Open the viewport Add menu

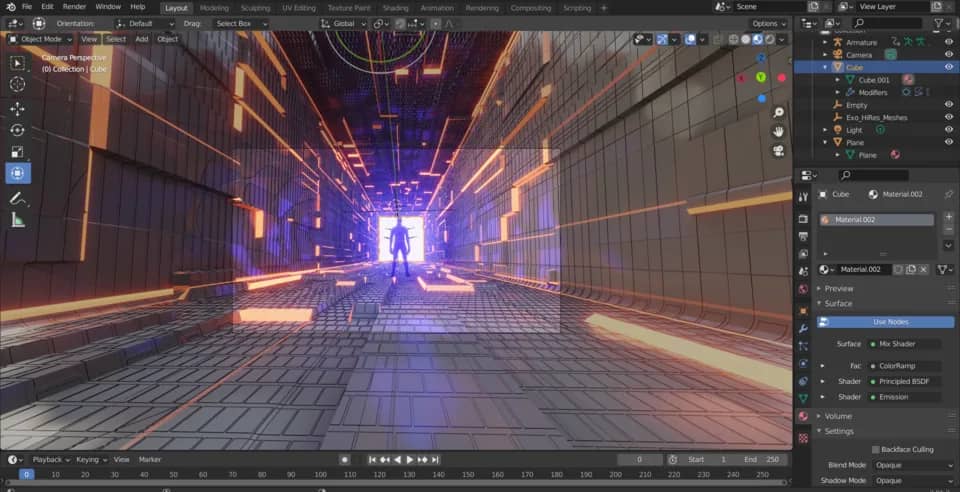point(141,39)
